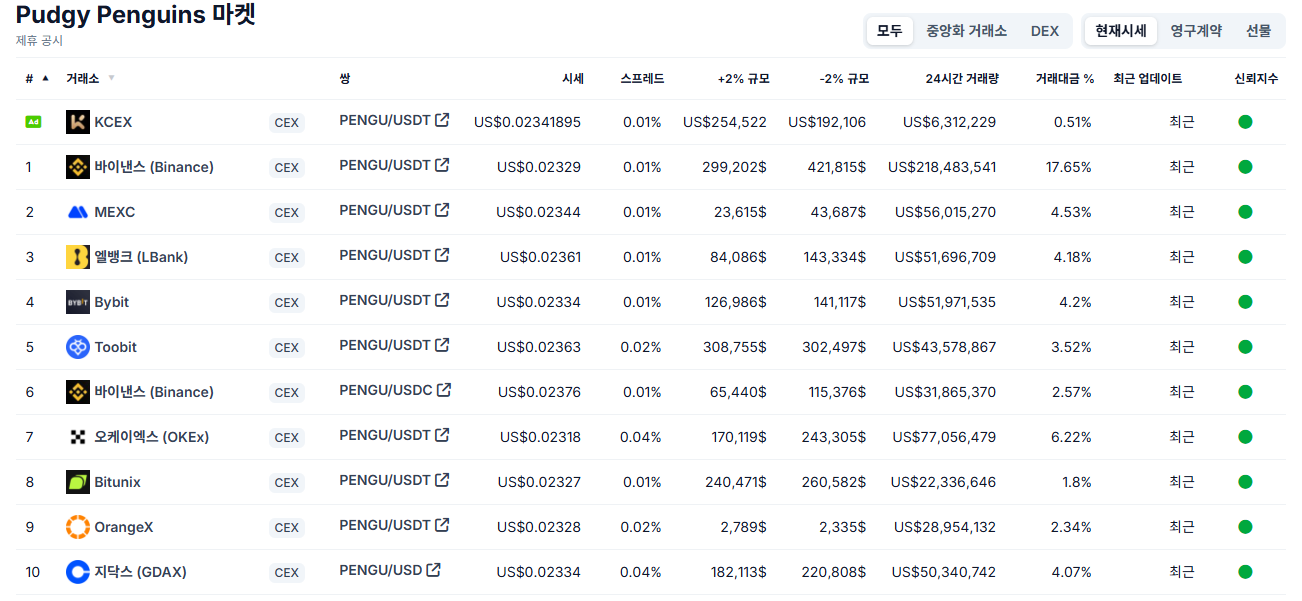Open the 거래소 column filter arrow
The image size is (1302, 601).
point(111,78)
